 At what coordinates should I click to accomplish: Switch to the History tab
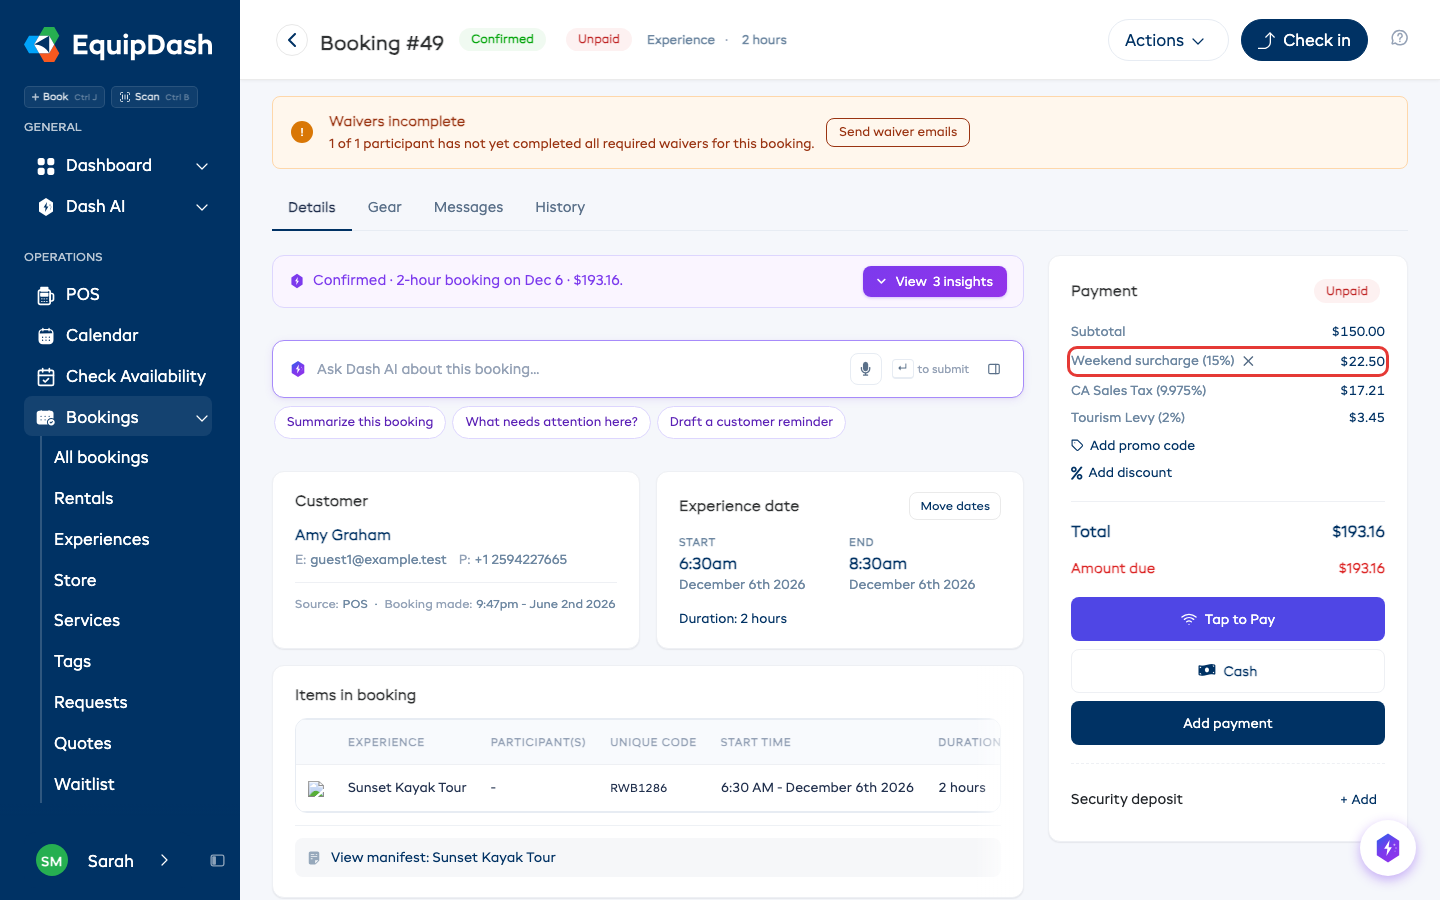click(560, 207)
